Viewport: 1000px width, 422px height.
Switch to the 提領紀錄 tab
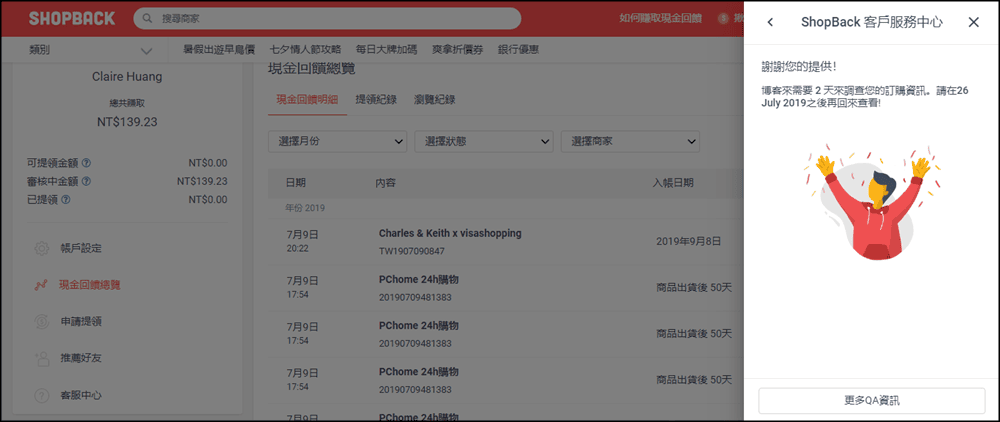pyautogui.click(x=376, y=99)
